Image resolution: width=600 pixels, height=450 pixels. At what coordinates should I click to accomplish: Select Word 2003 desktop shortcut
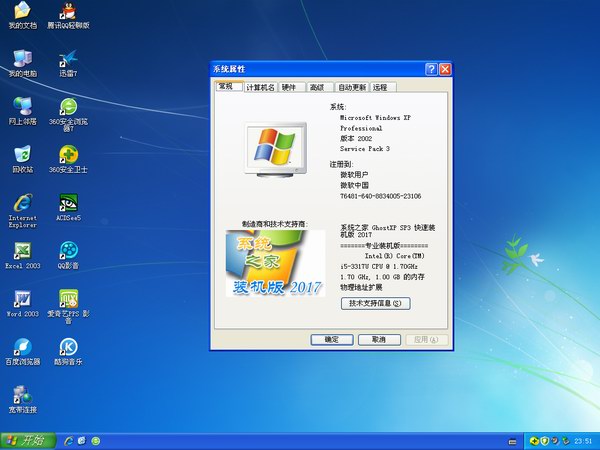tap(23, 304)
